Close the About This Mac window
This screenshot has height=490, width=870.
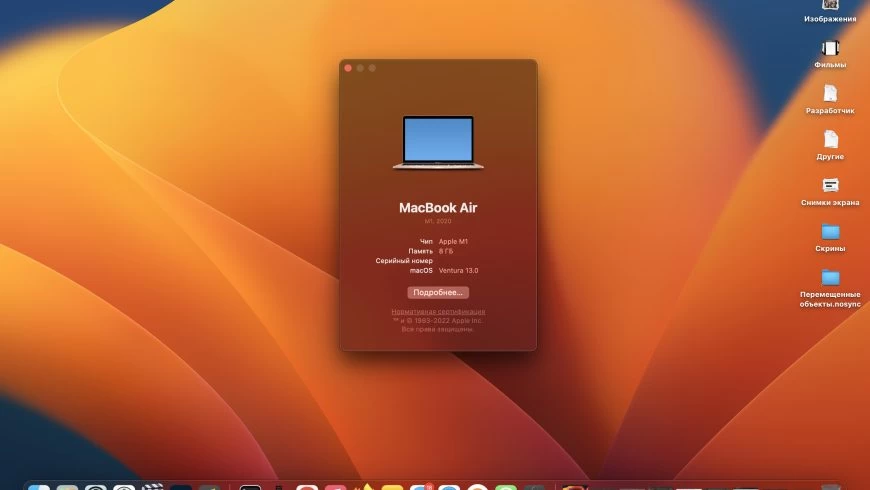coord(348,68)
